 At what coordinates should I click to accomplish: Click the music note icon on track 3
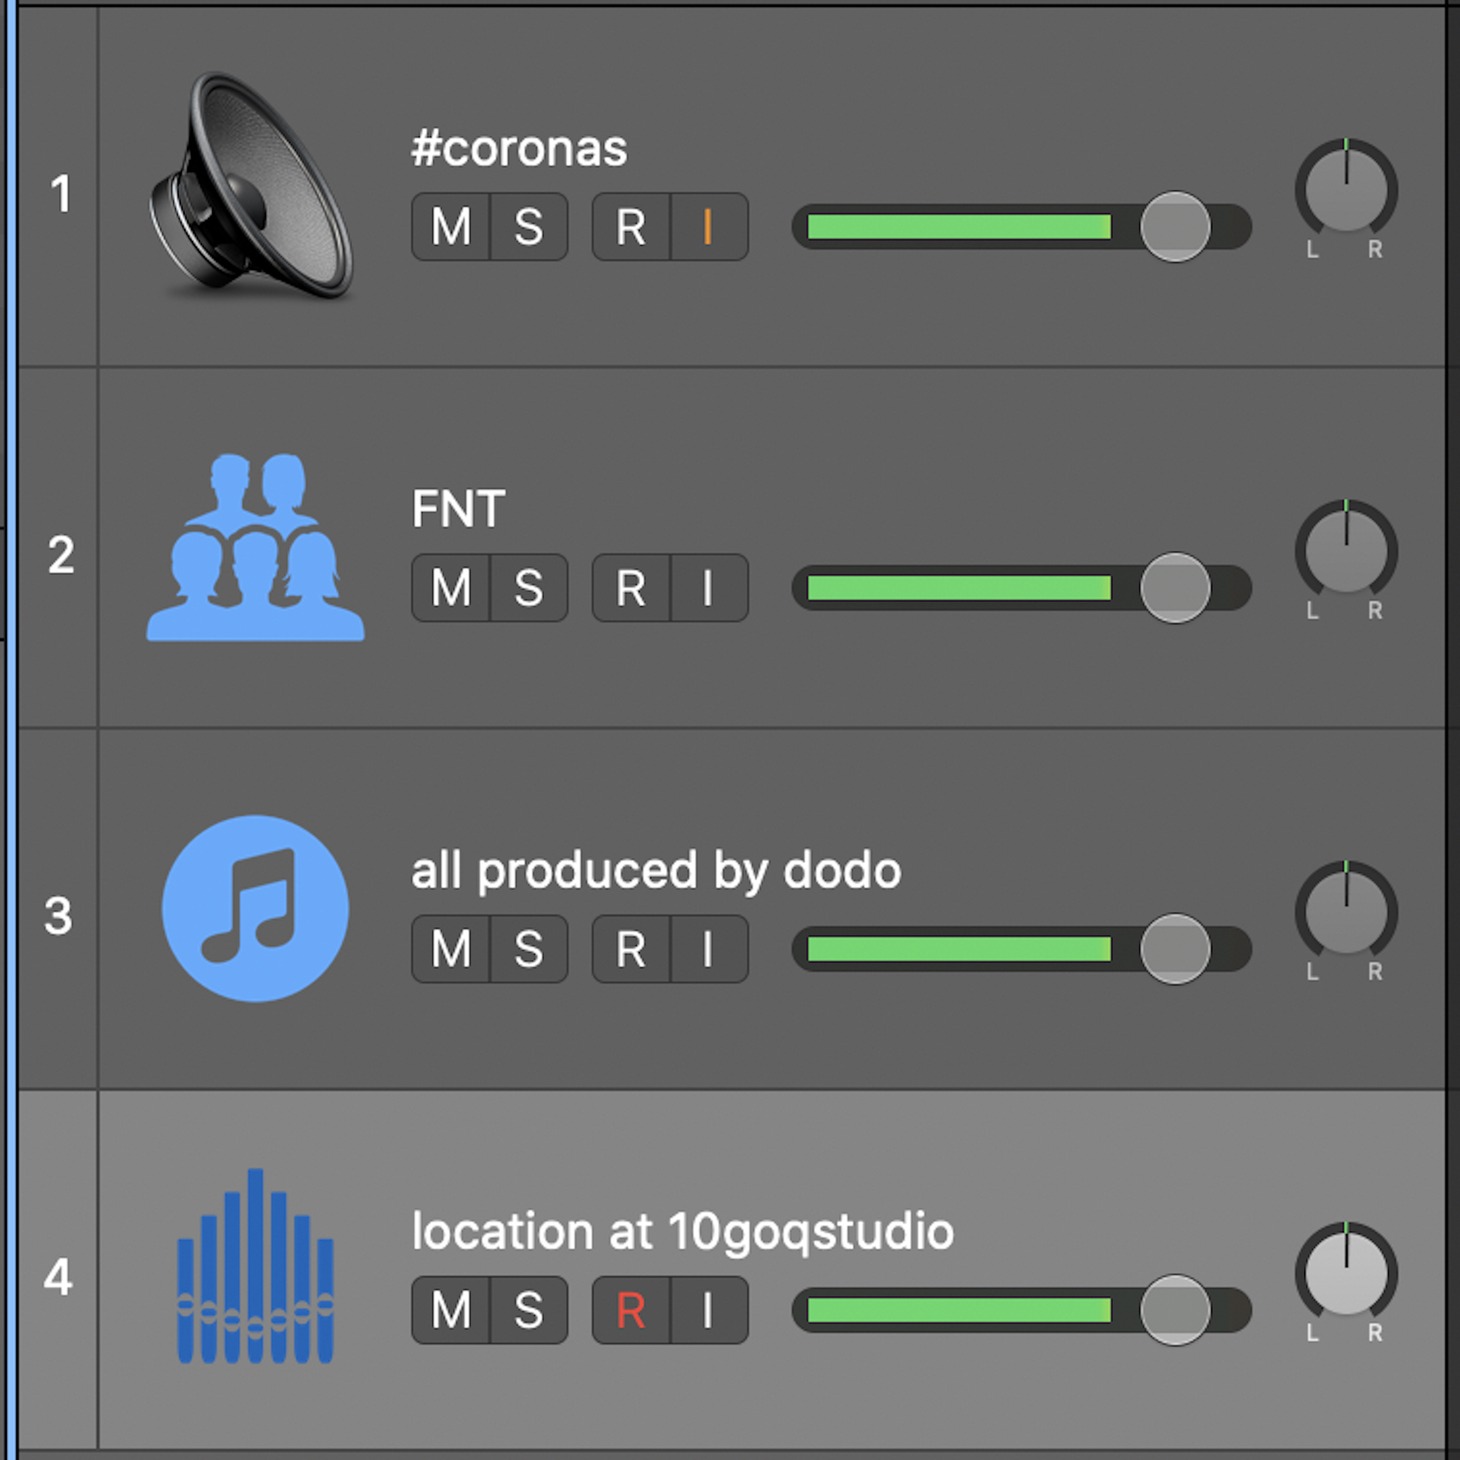pos(255,909)
